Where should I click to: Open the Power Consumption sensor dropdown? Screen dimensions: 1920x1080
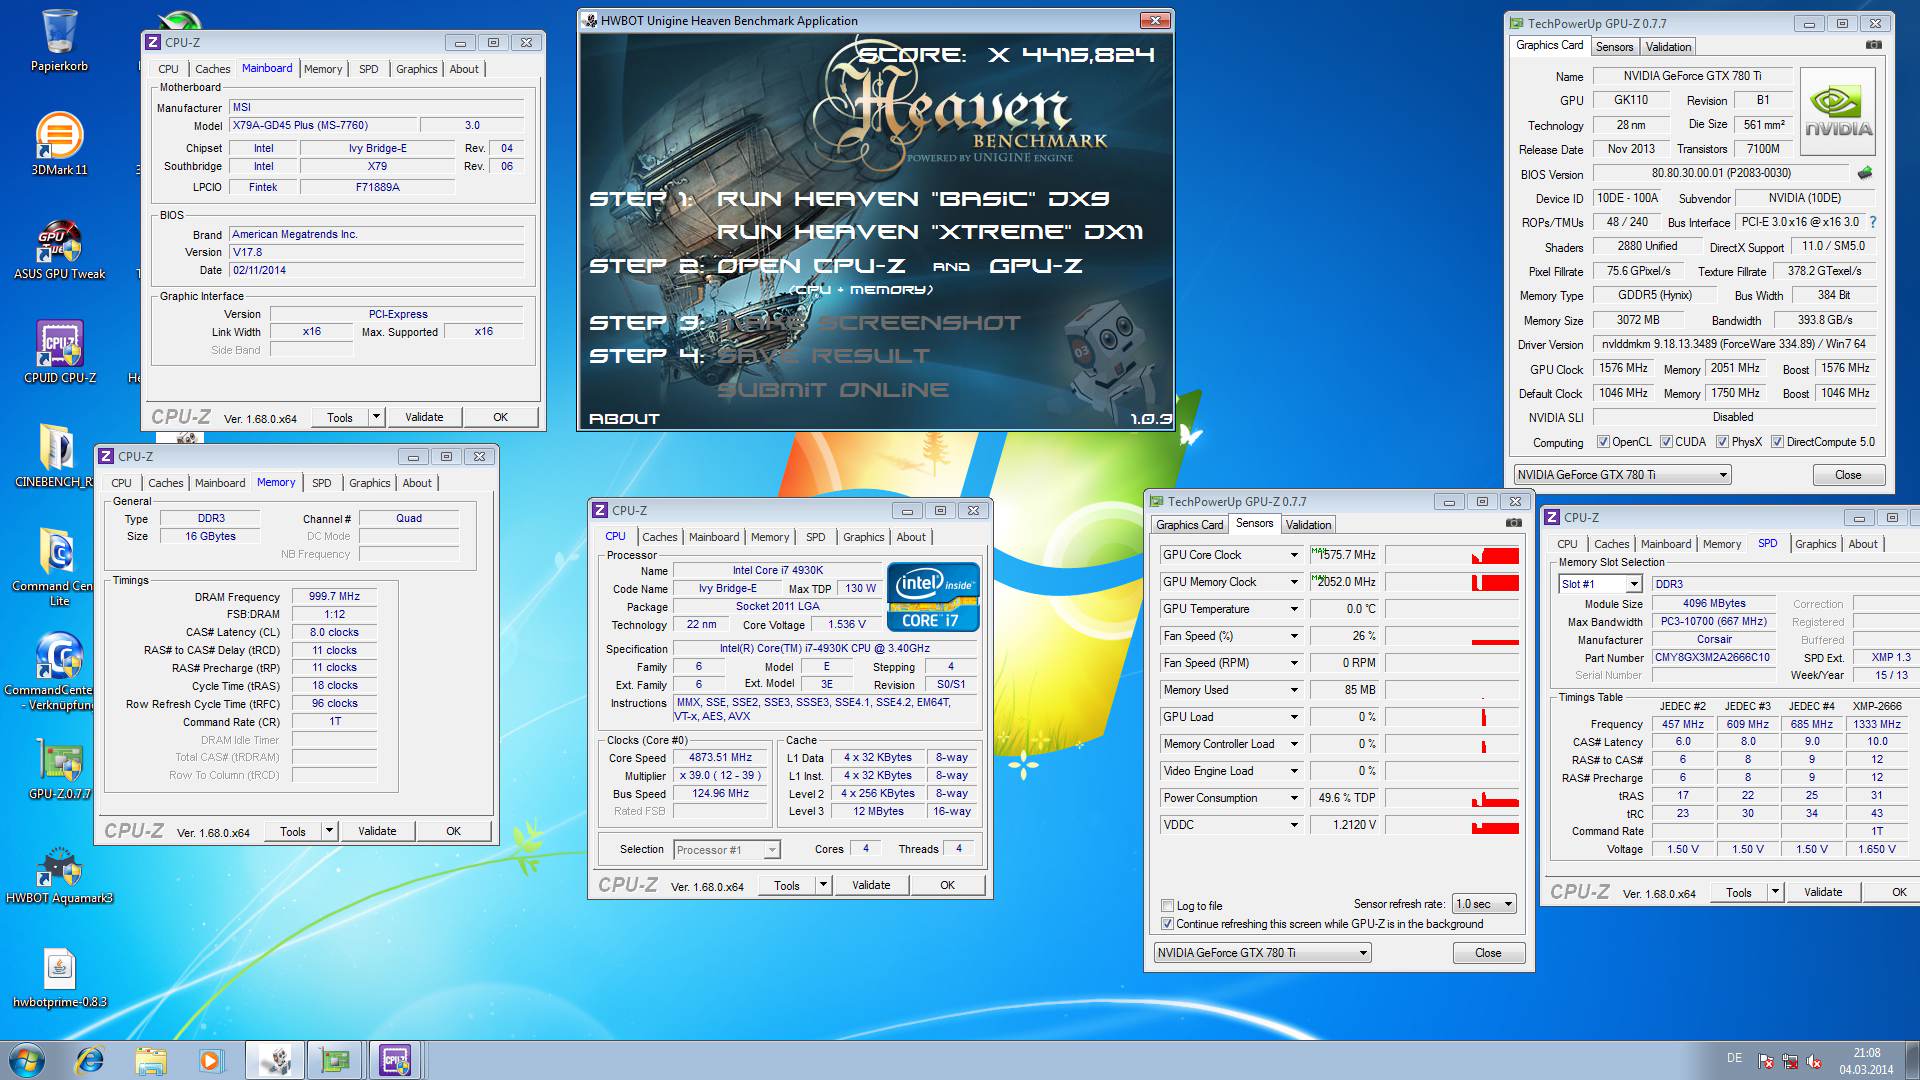1293,798
